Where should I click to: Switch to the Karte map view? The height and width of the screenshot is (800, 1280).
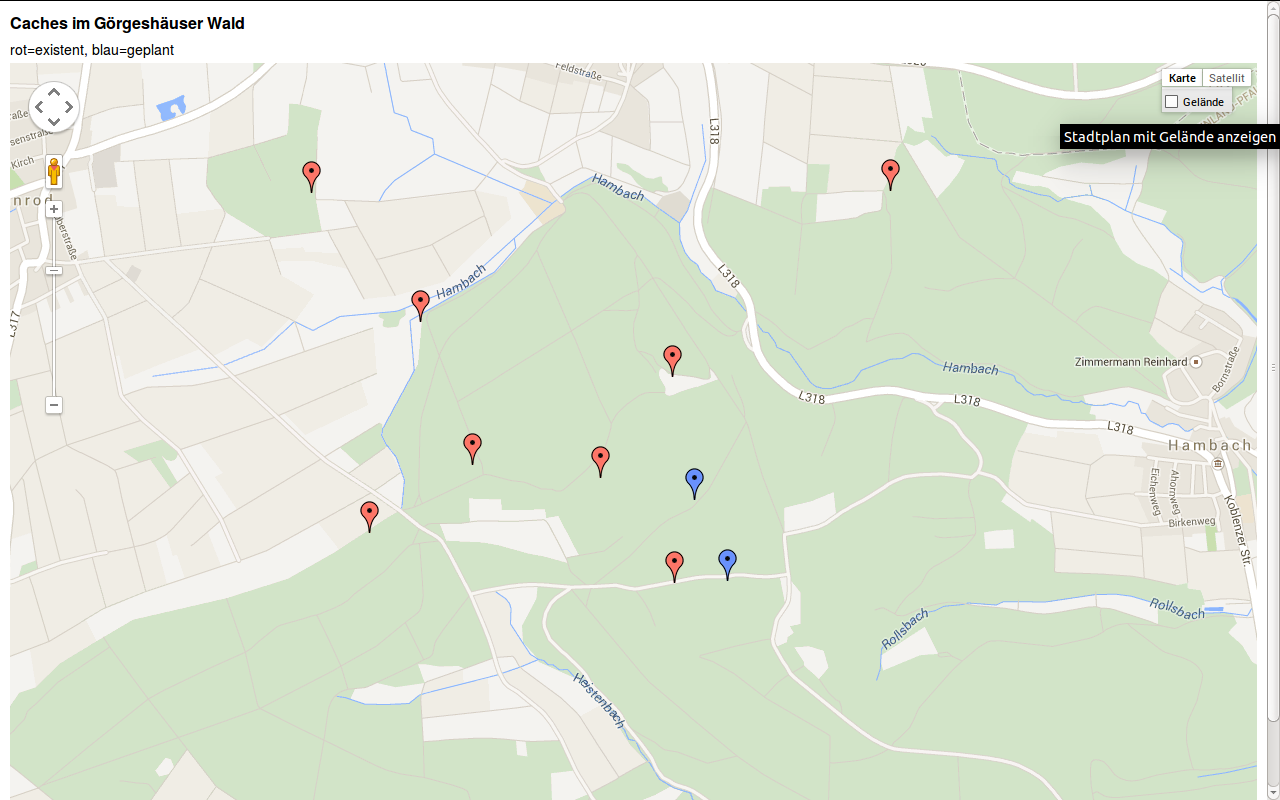point(1182,78)
